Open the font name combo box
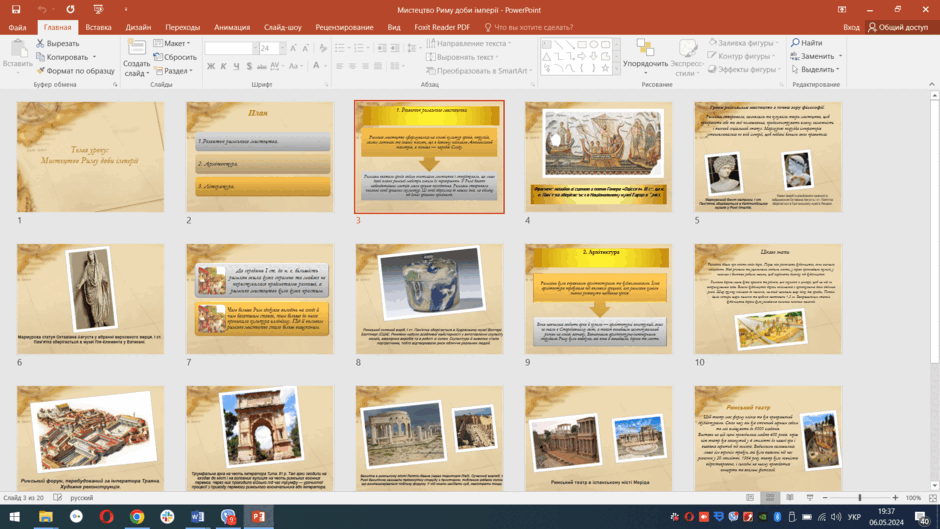The image size is (940, 529). [231, 48]
